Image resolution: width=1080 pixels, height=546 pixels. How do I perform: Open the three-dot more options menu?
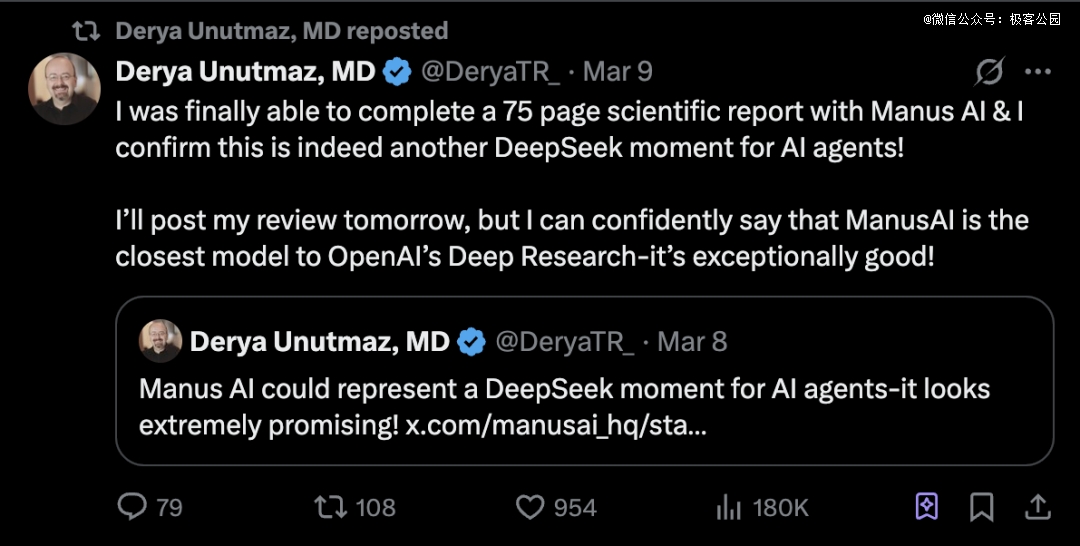[x=1037, y=71]
